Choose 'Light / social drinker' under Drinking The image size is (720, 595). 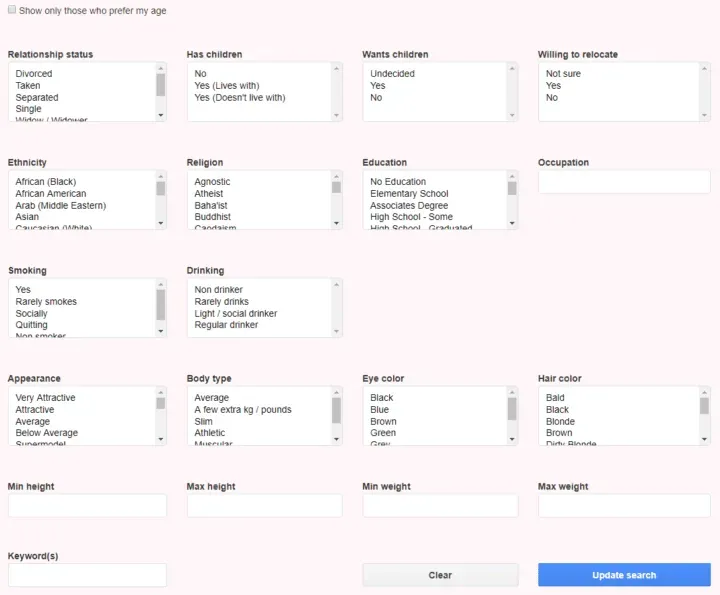point(236,314)
